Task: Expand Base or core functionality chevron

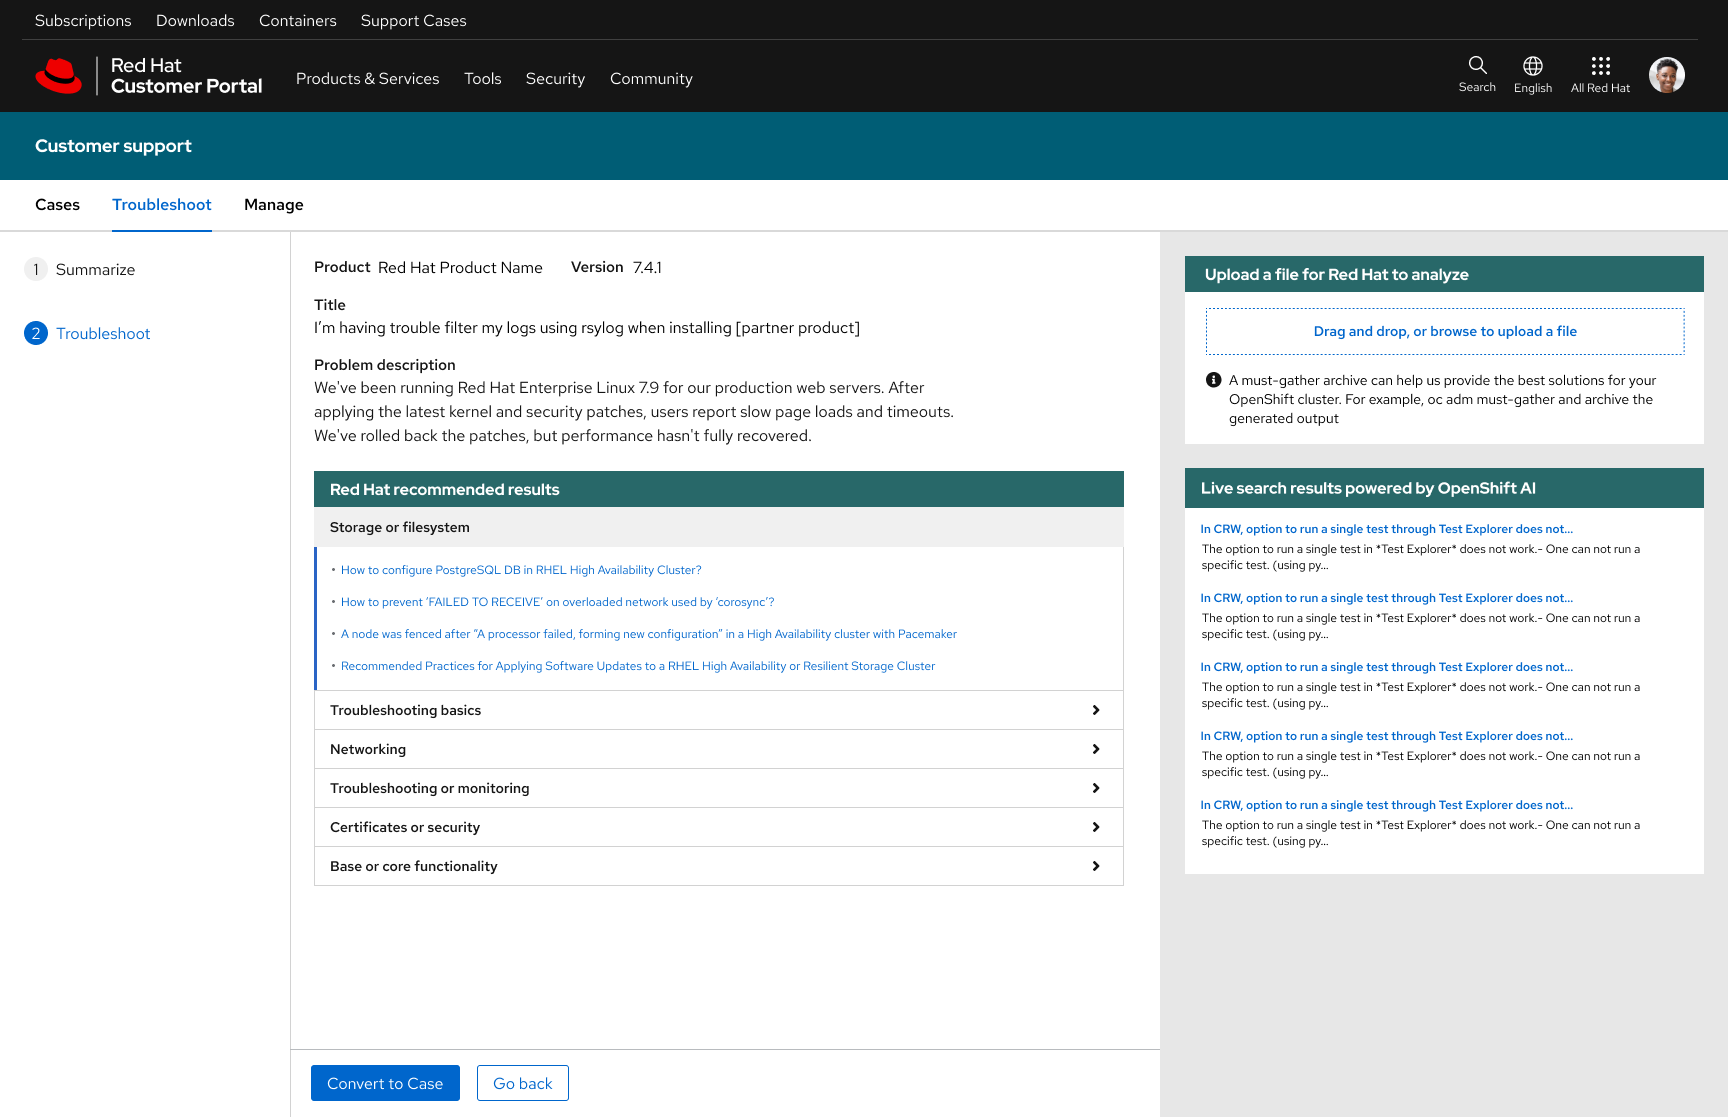Action: 1096,866
